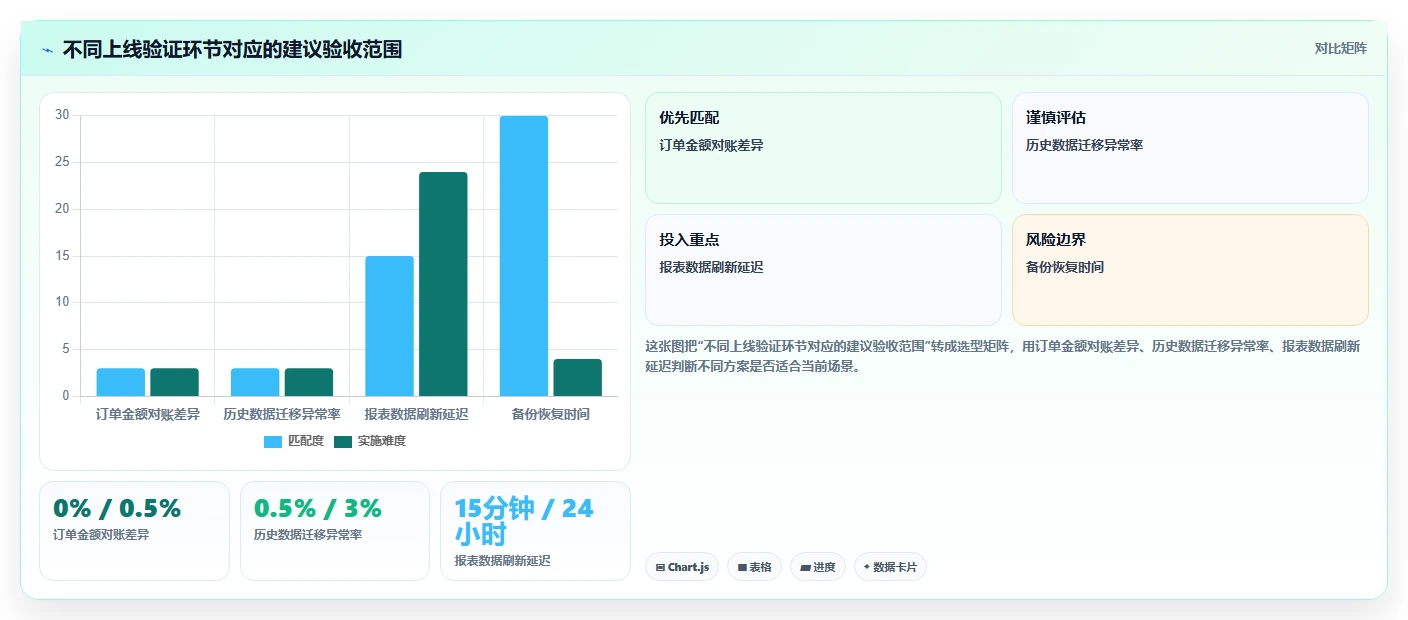
Task: Open the 对比矩阵 label in the header
Action: [x=1340, y=48]
